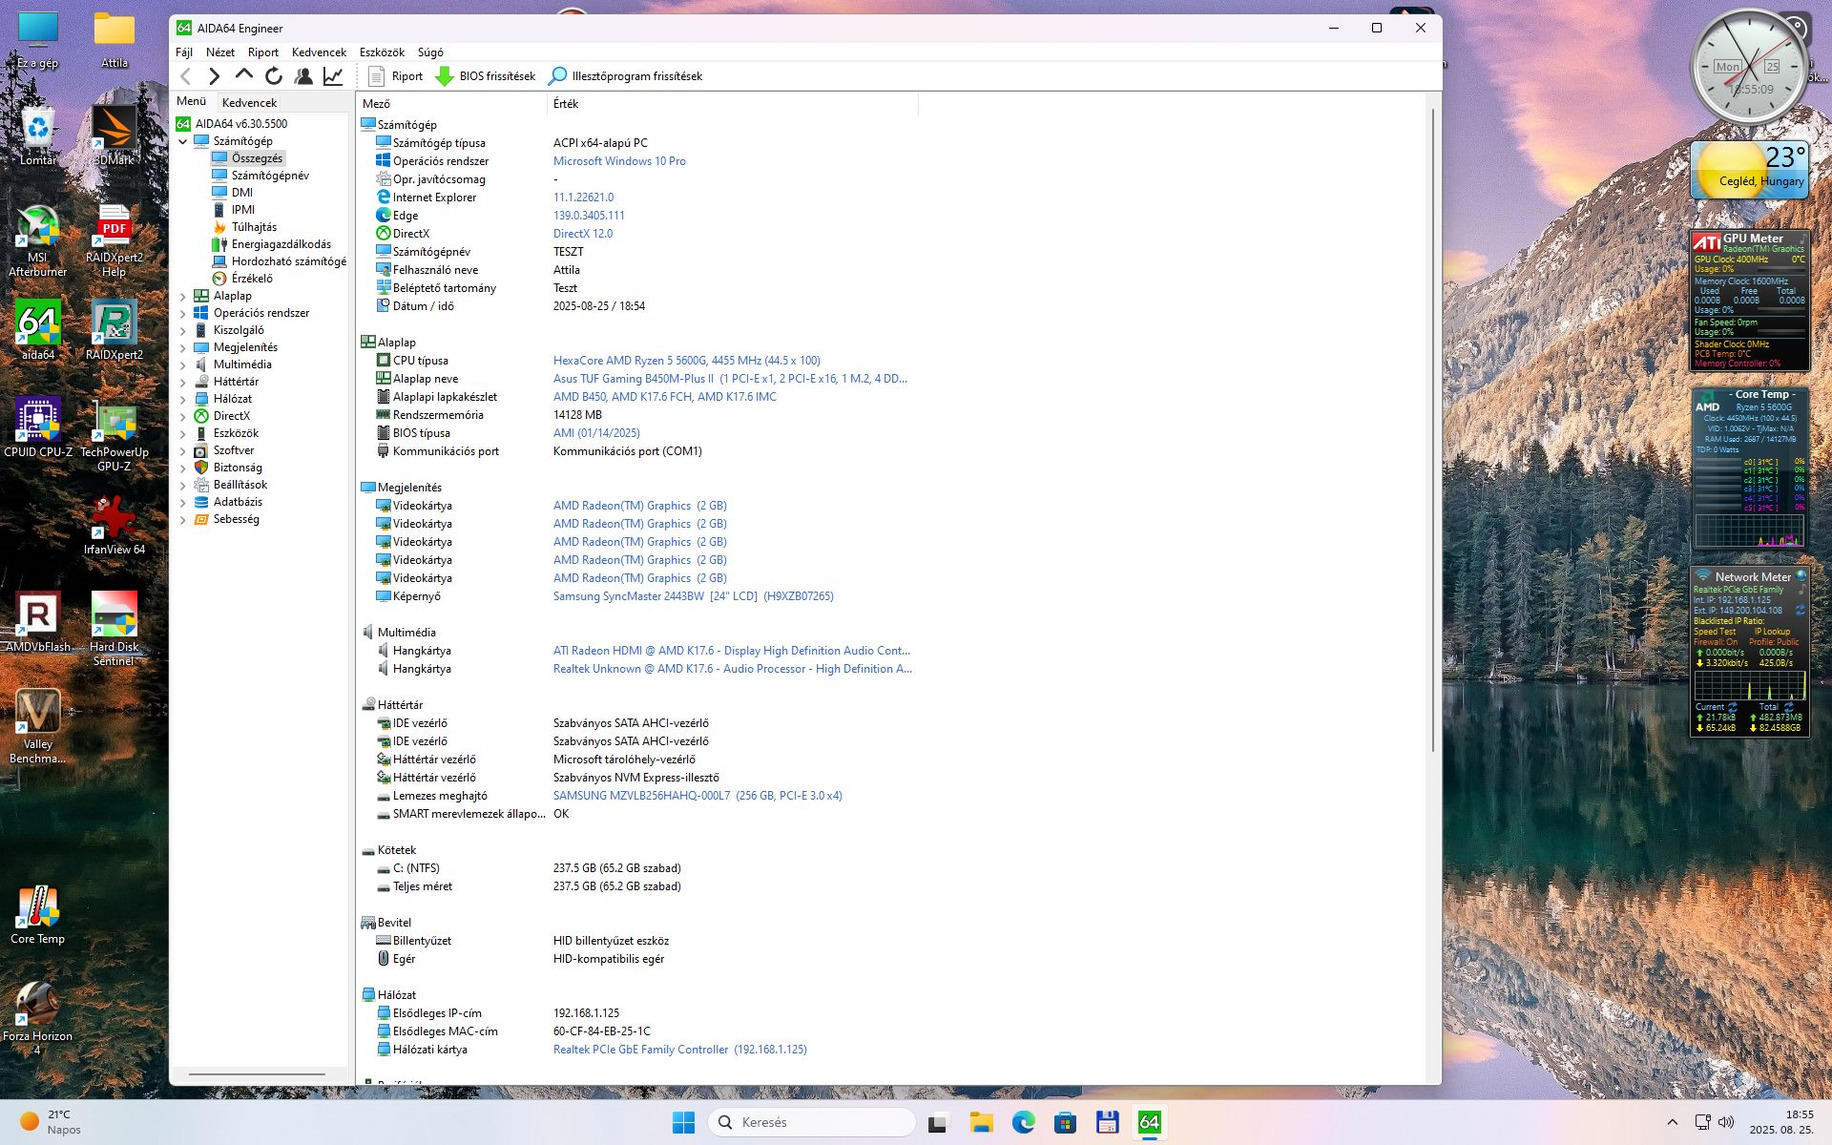Viewport: 1832px width, 1145px height.
Task: Open the Hard Disk Sentinel desktop icon
Action: (x=114, y=628)
